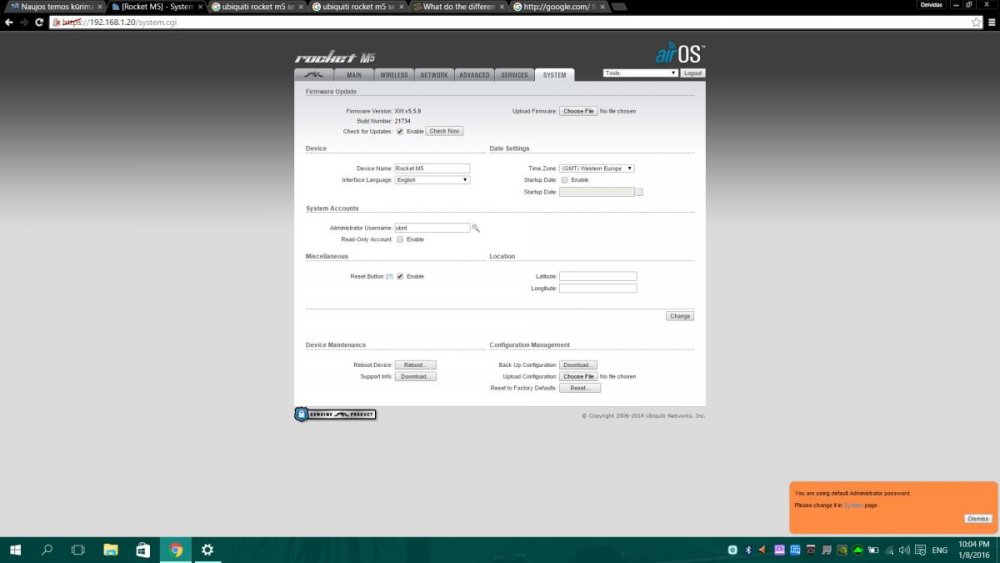
Task: Click Reset to Factory Defaults button
Action: click(x=580, y=388)
